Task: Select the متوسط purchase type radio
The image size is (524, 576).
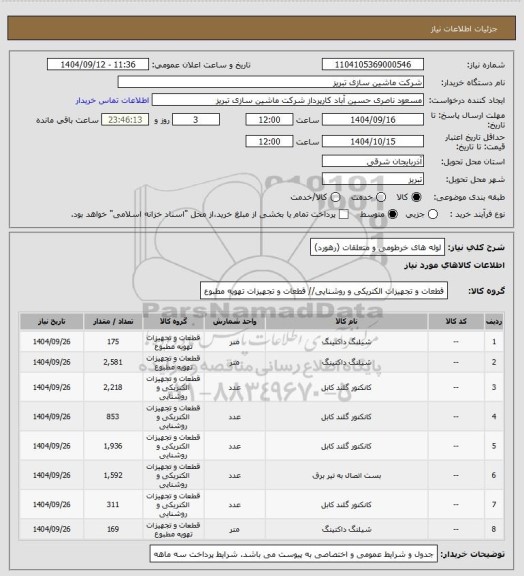Action: pyautogui.click(x=393, y=214)
